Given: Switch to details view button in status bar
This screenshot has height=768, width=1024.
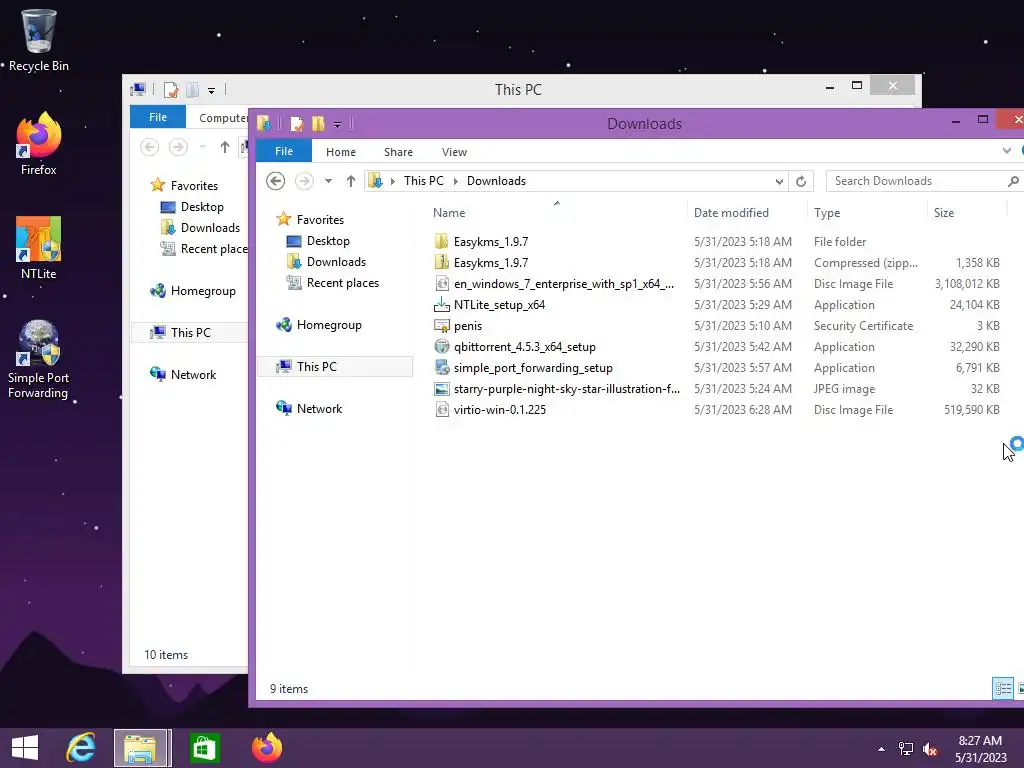Looking at the screenshot, I should [x=1003, y=688].
